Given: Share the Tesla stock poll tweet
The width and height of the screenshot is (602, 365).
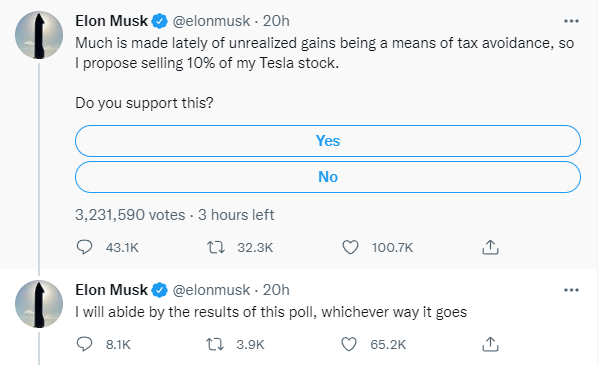Looking at the screenshot, I should (x=490, y=247).
